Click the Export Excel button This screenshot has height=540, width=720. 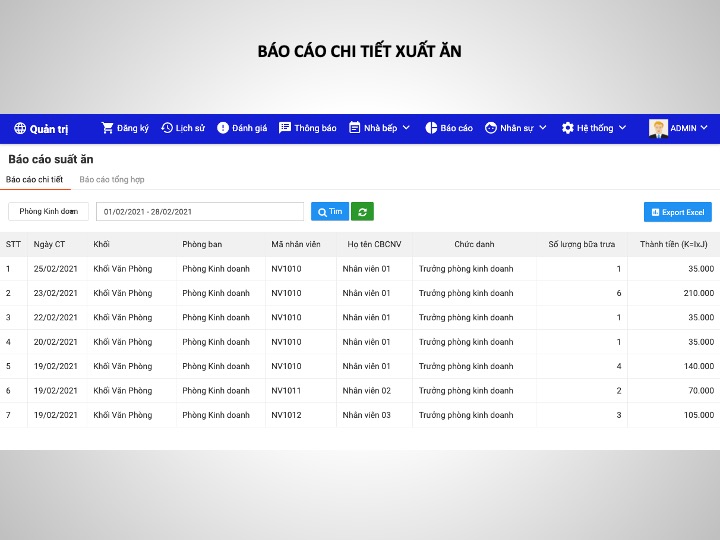[677, 212]
